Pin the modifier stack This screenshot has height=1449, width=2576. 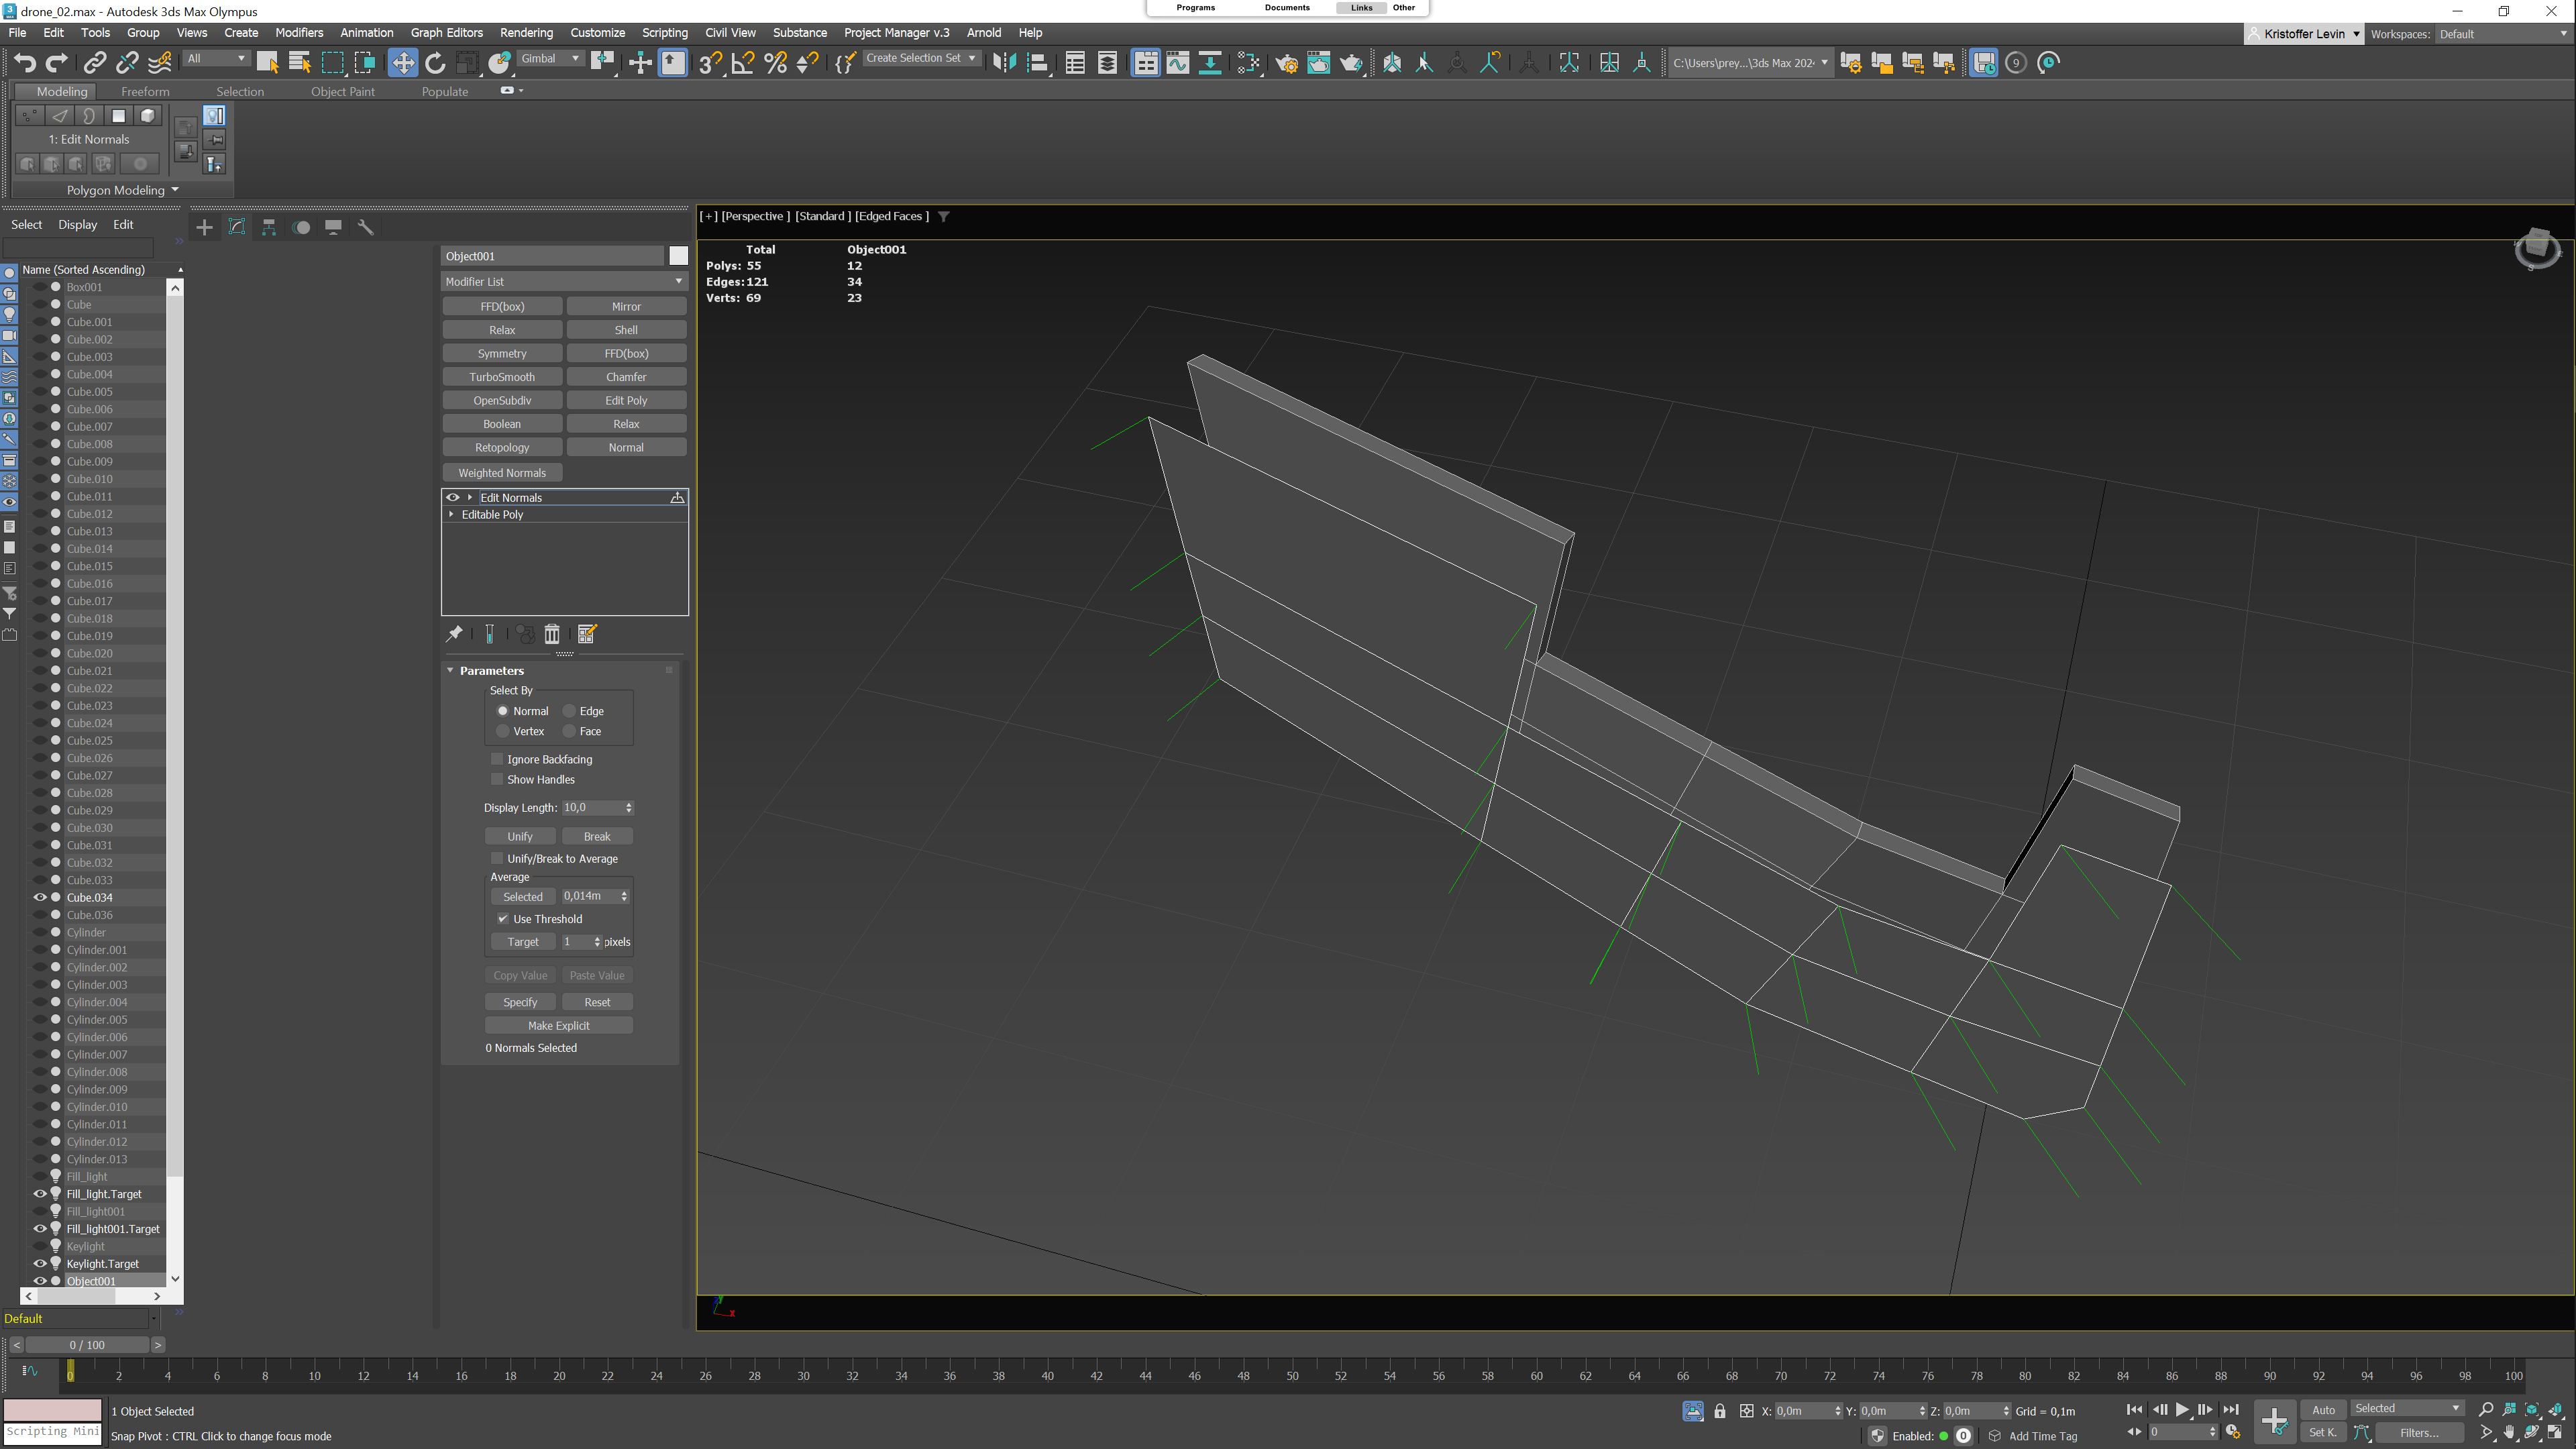coord(454,634)
